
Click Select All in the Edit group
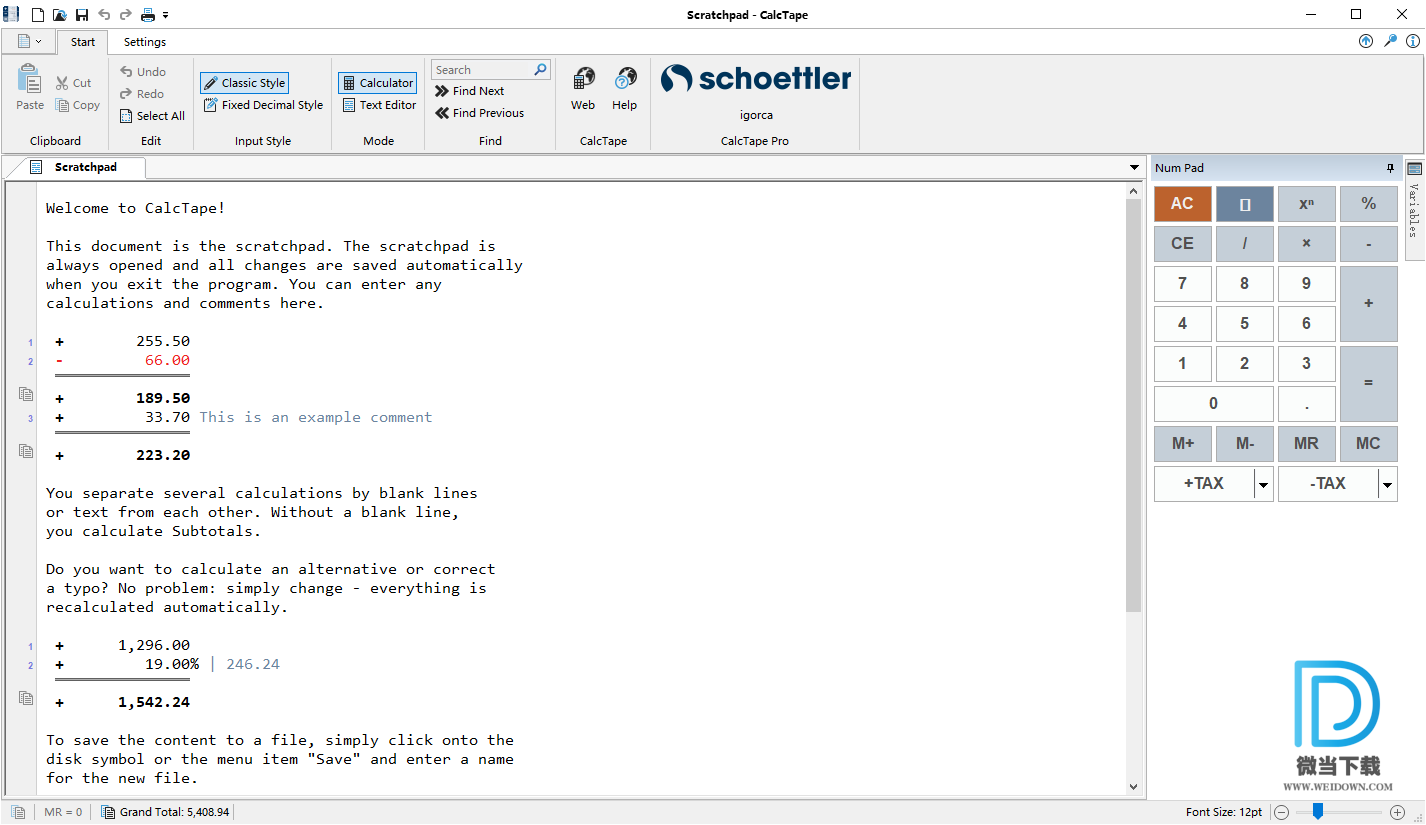click(x=152, y=116)
